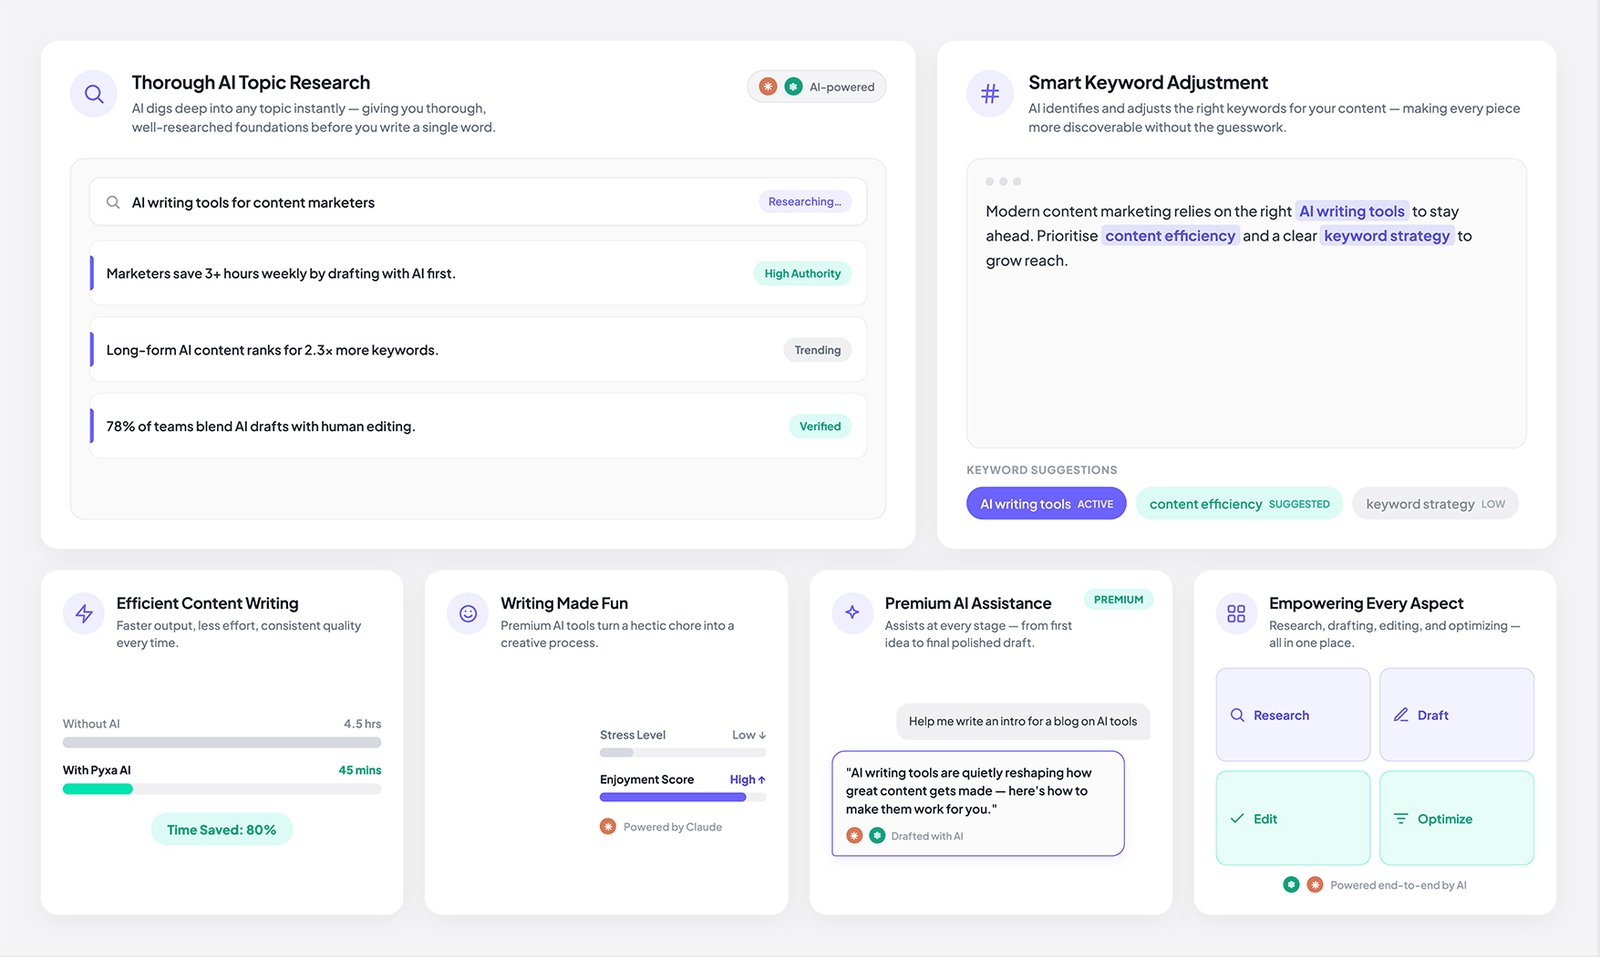Click the orange icon beside Powered end-to-end by AI
Image resolution: width=1600 pixels, height=957 pixels.
point(1315,884)
